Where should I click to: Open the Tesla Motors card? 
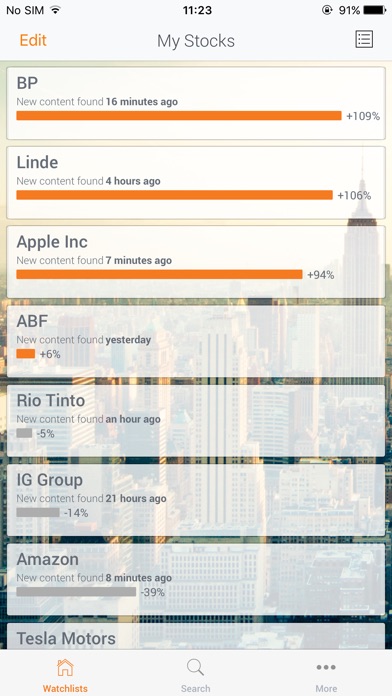pyautogui.click(x=196, y=637)
